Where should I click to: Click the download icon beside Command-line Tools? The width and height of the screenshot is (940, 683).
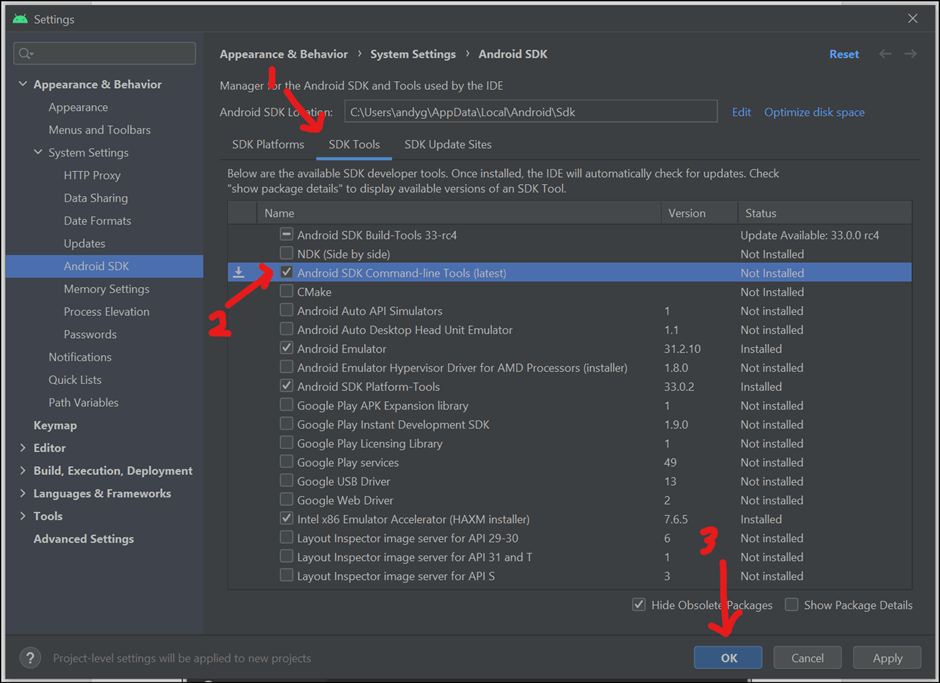(x=239, y=273)
